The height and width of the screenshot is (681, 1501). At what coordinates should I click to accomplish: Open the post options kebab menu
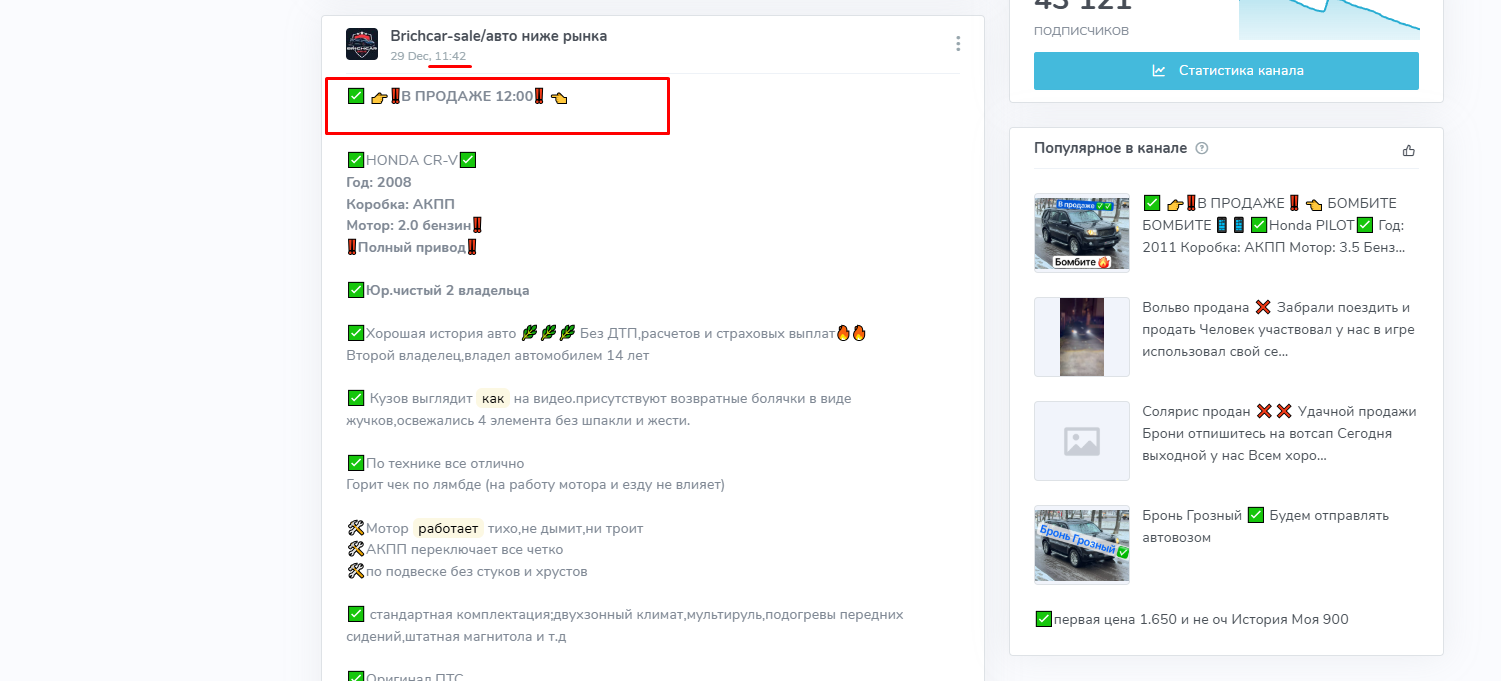click(958, 43)
